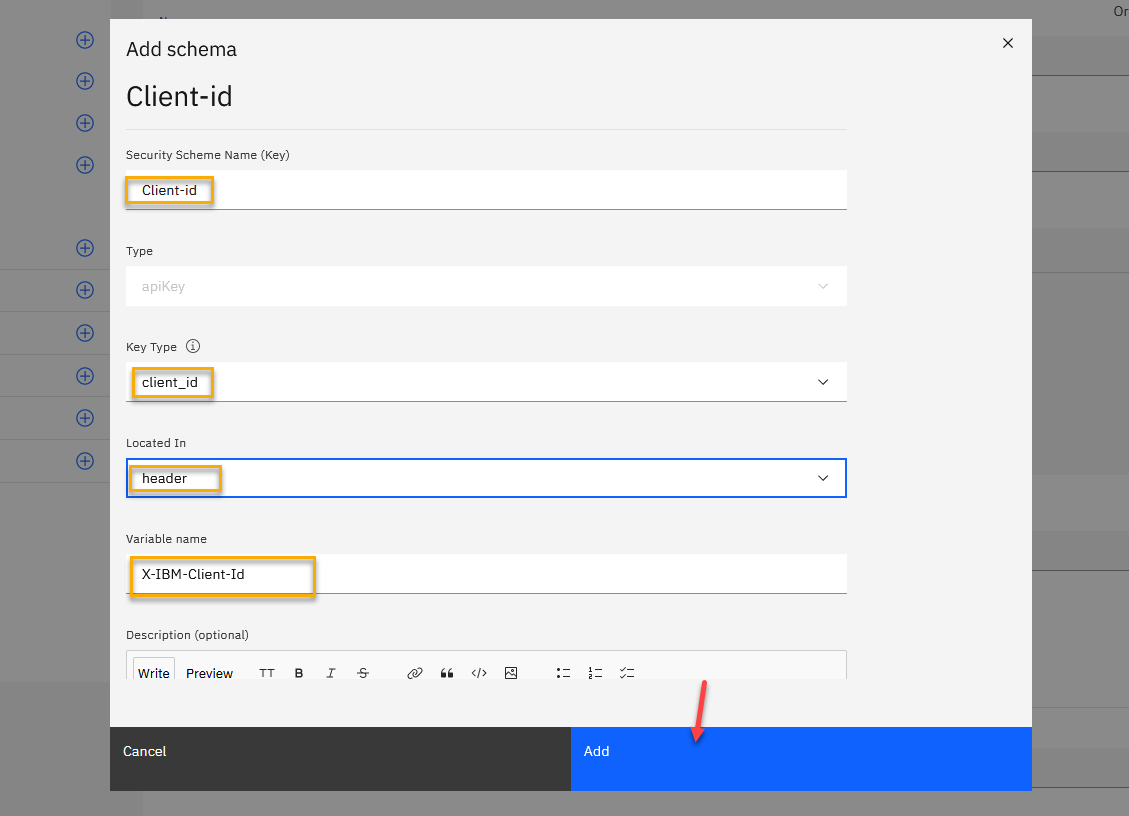Image resolution: width=1129 pixels, height=816 pixels.
Task: Click the disabled Type apiKey dropdown
Action: coord(486,286)
